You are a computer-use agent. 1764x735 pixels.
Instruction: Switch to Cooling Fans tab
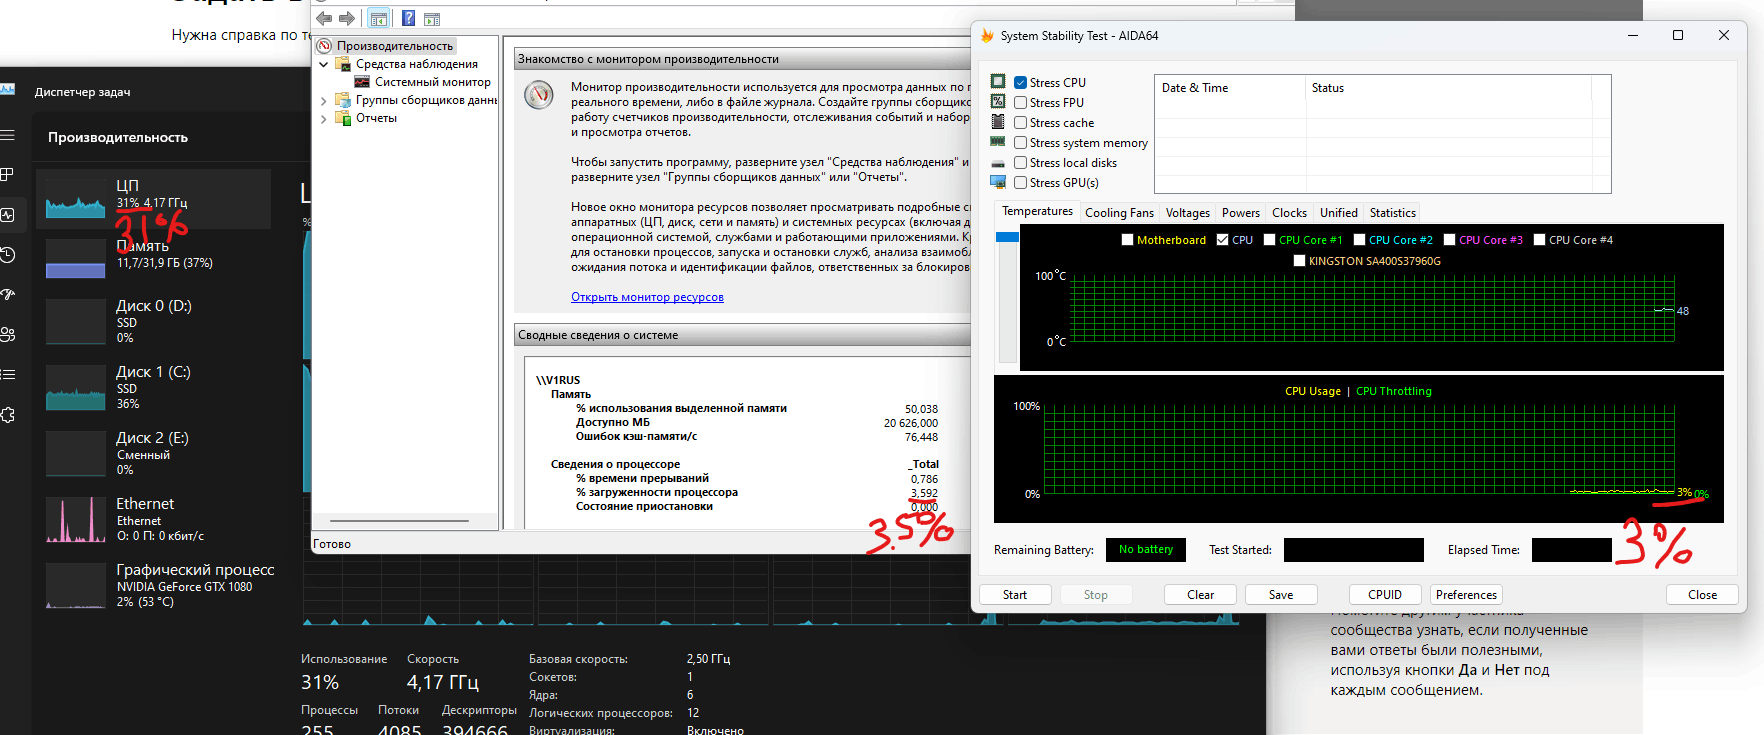click(x=1119, y=213)
